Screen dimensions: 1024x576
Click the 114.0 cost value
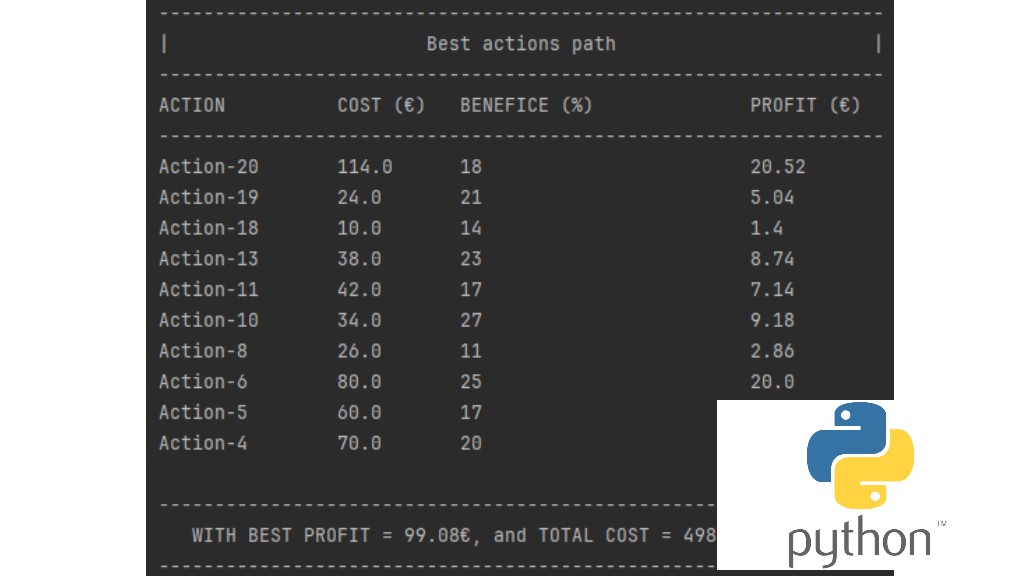click(365, 167)
